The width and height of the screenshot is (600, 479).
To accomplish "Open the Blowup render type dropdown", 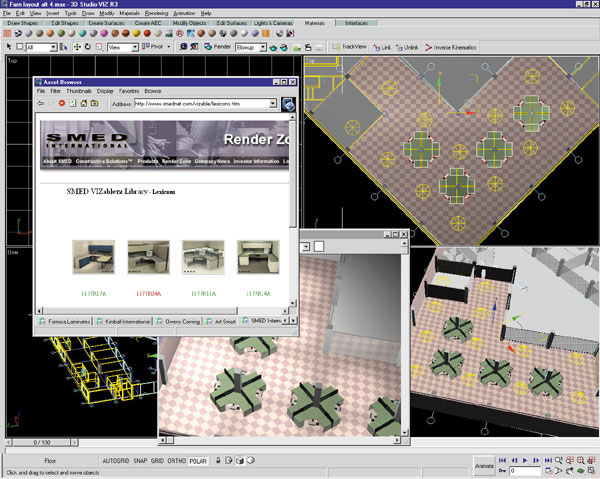I will (263, 47).
